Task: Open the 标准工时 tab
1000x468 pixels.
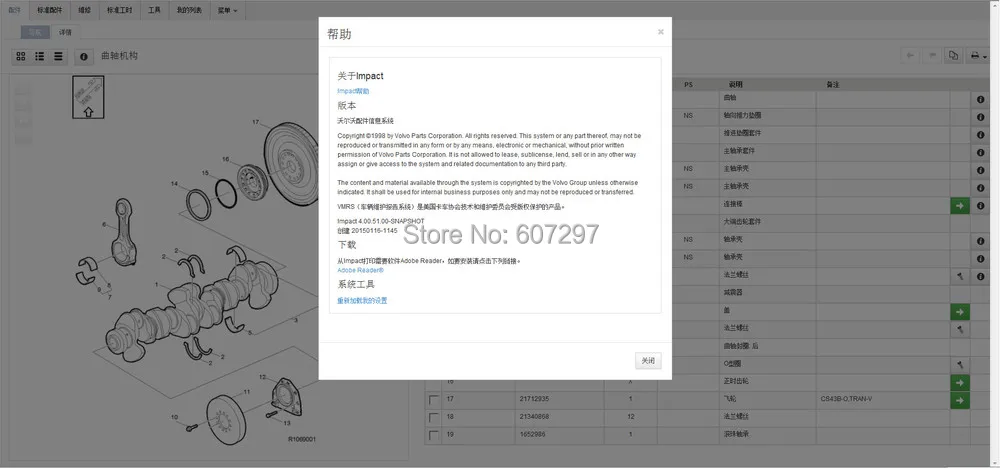Action: click(120, 10)
